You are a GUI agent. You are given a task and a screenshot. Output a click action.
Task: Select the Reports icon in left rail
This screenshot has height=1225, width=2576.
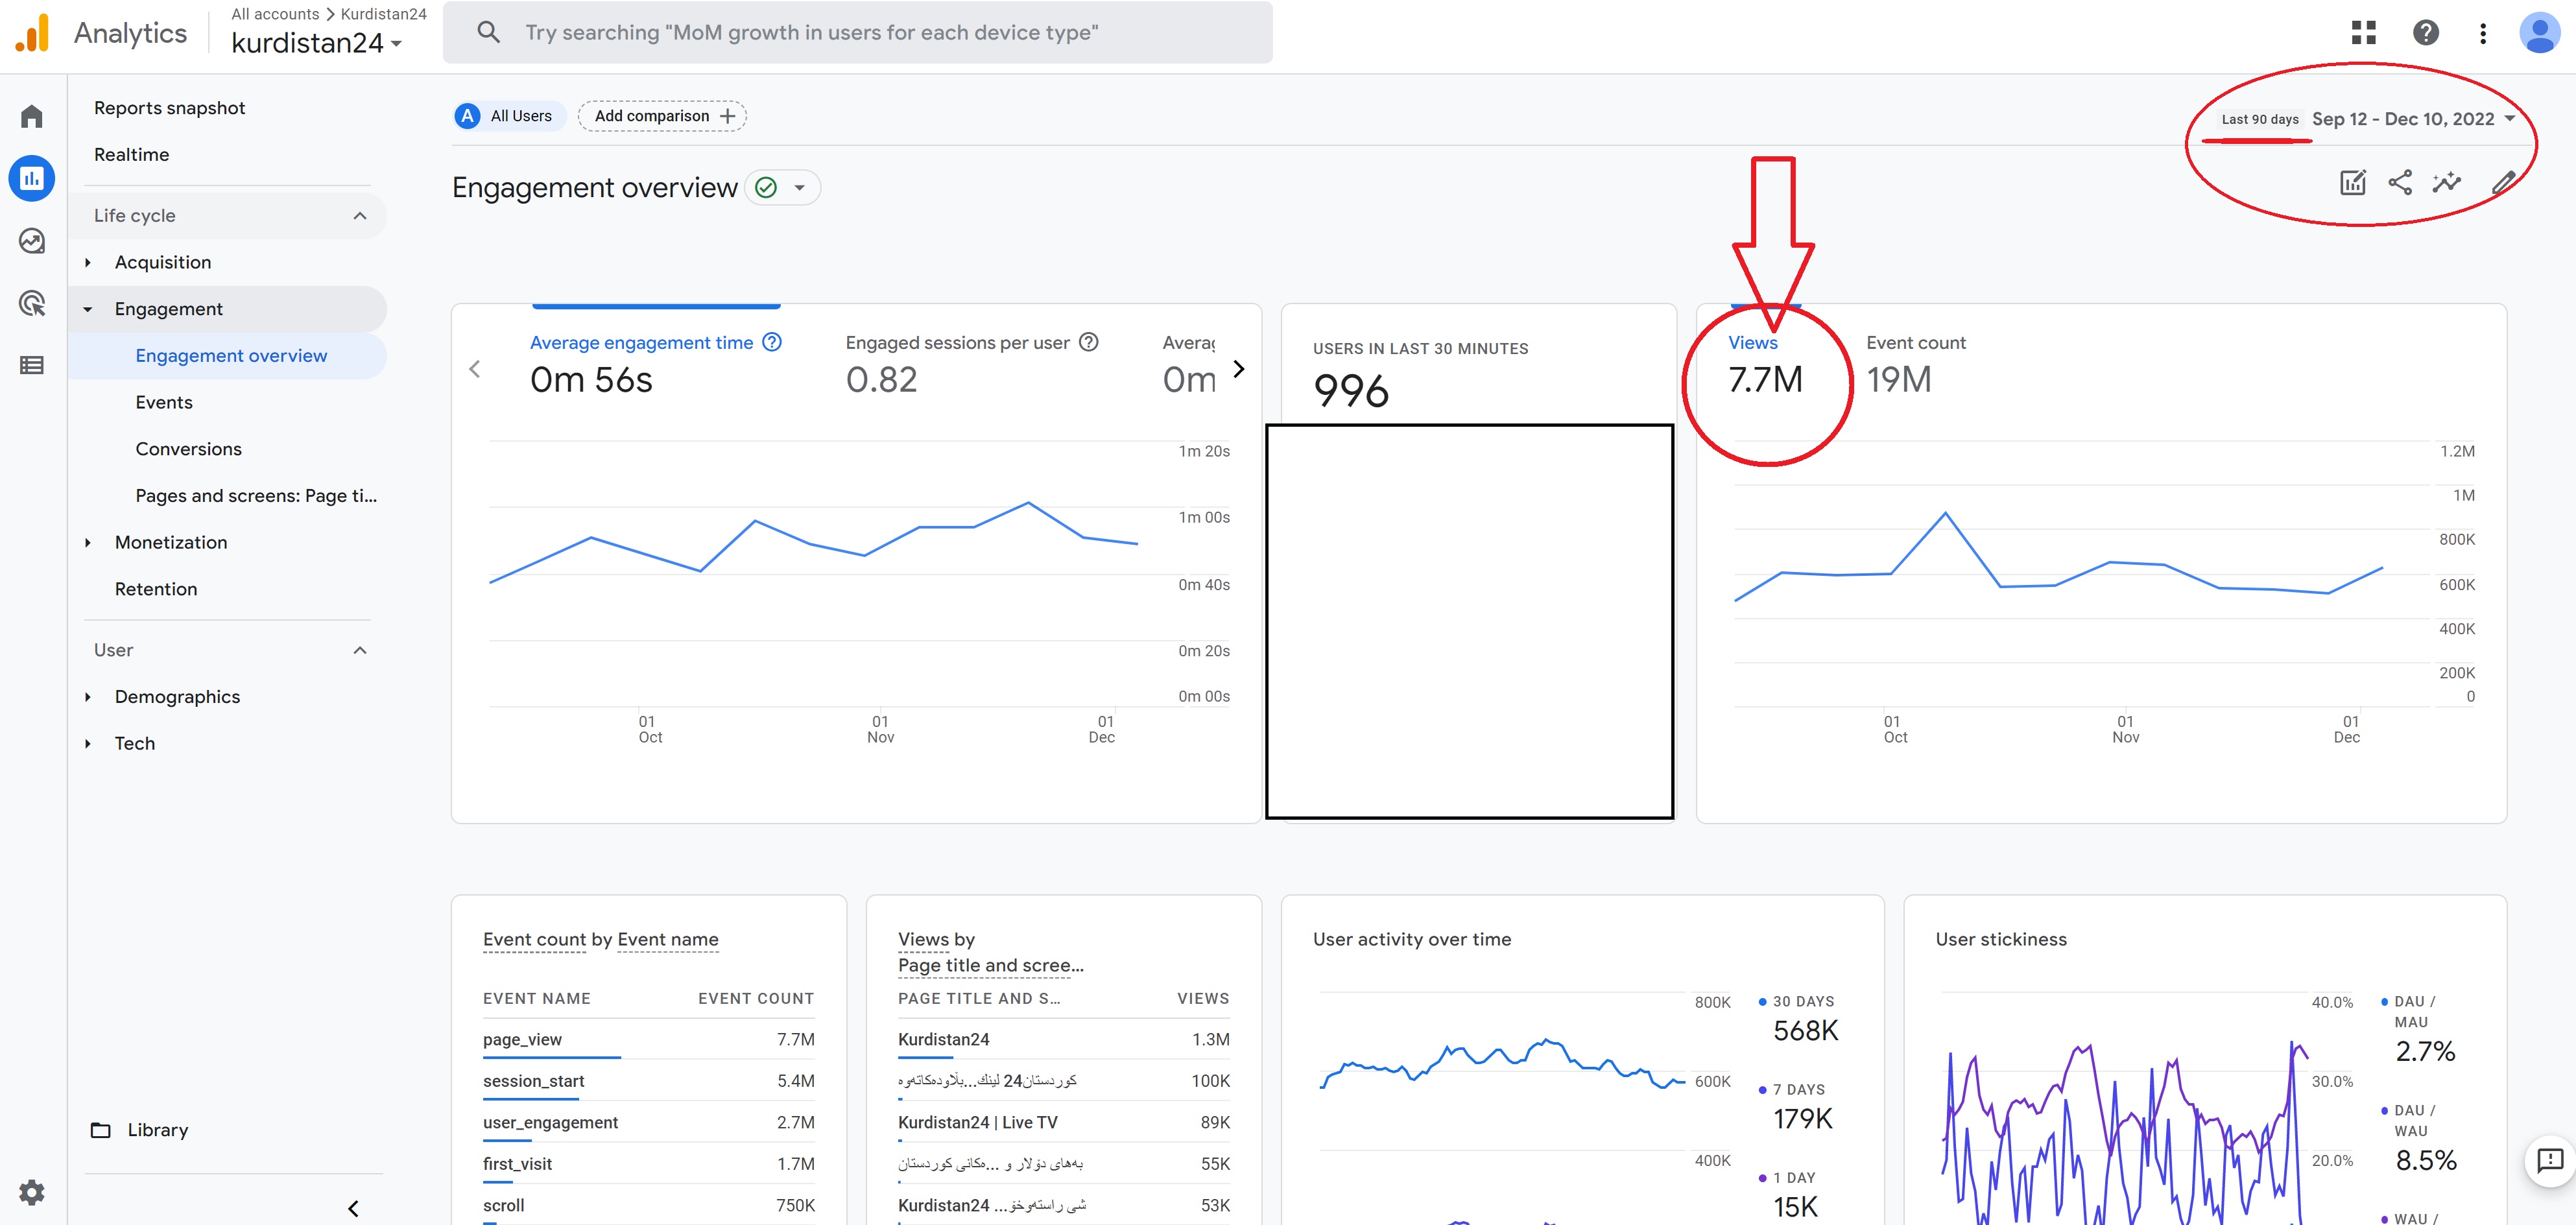[32, 178]
